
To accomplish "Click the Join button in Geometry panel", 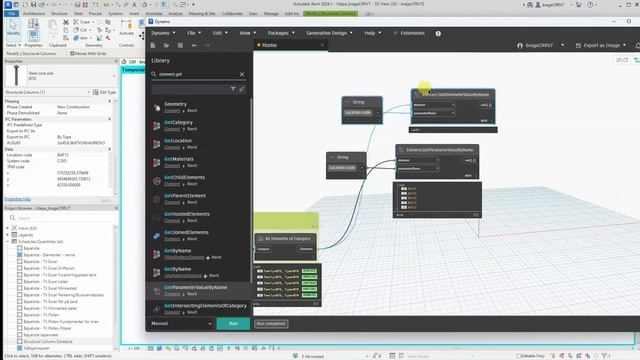I will [x=81, y=38].
